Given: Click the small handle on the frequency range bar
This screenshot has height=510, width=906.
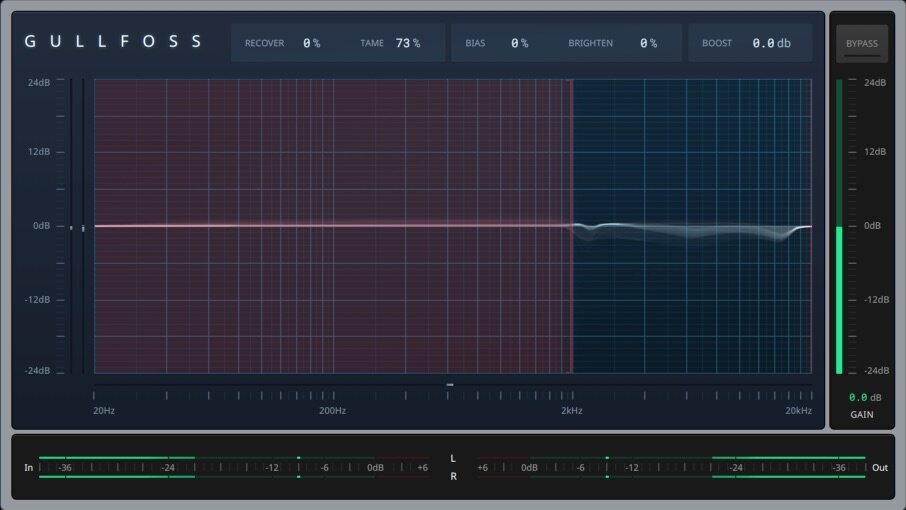Looking at the screenshot, I should pyautogui.click(x=450, y=385).
